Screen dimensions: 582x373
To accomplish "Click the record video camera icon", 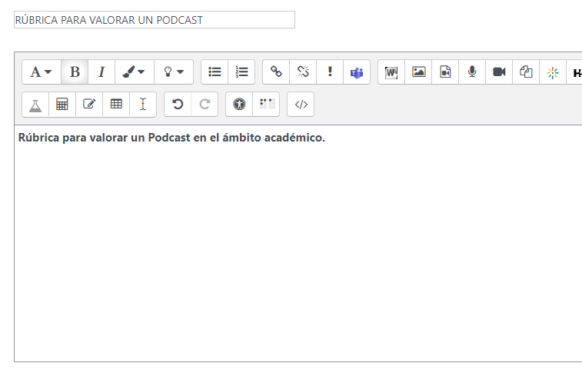I will (x=499, y=72).
